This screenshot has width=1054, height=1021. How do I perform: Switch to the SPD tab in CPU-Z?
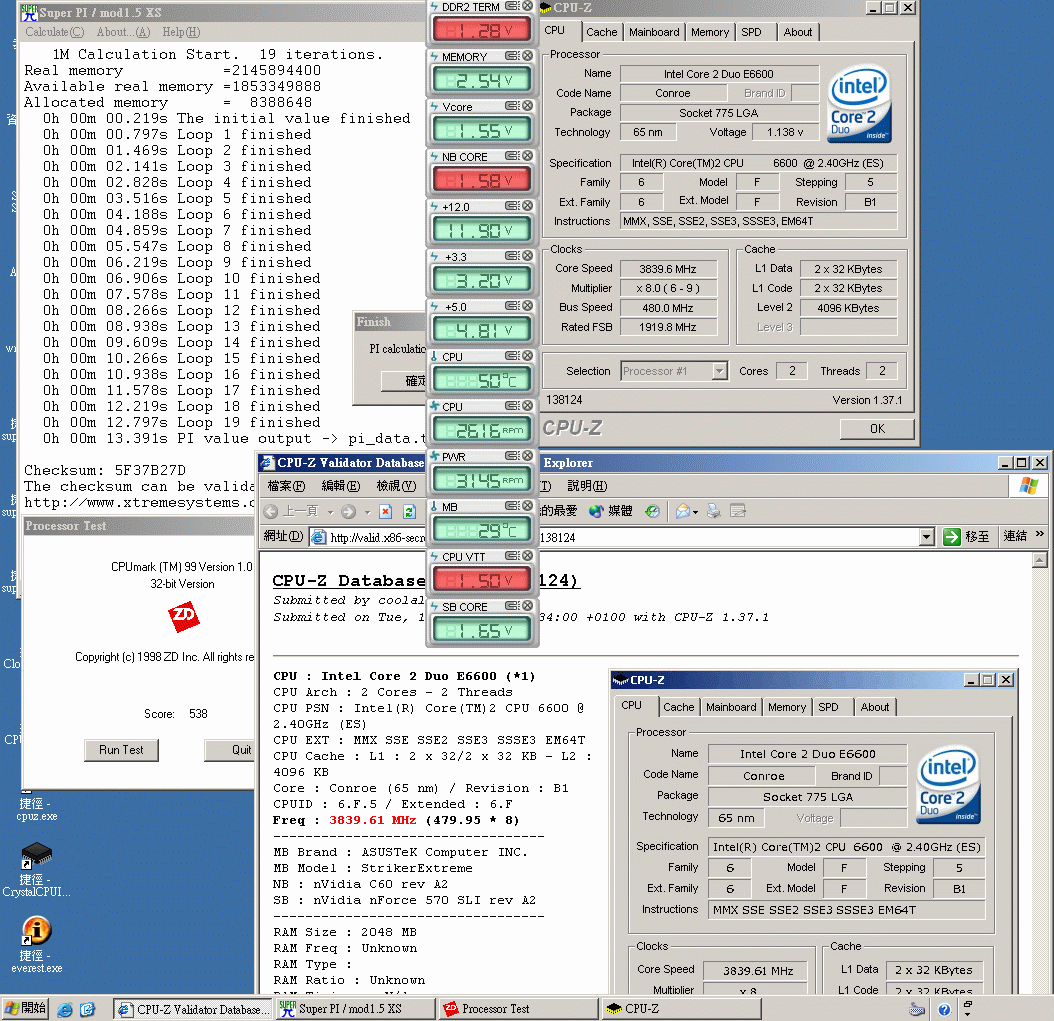click(752, 32)
